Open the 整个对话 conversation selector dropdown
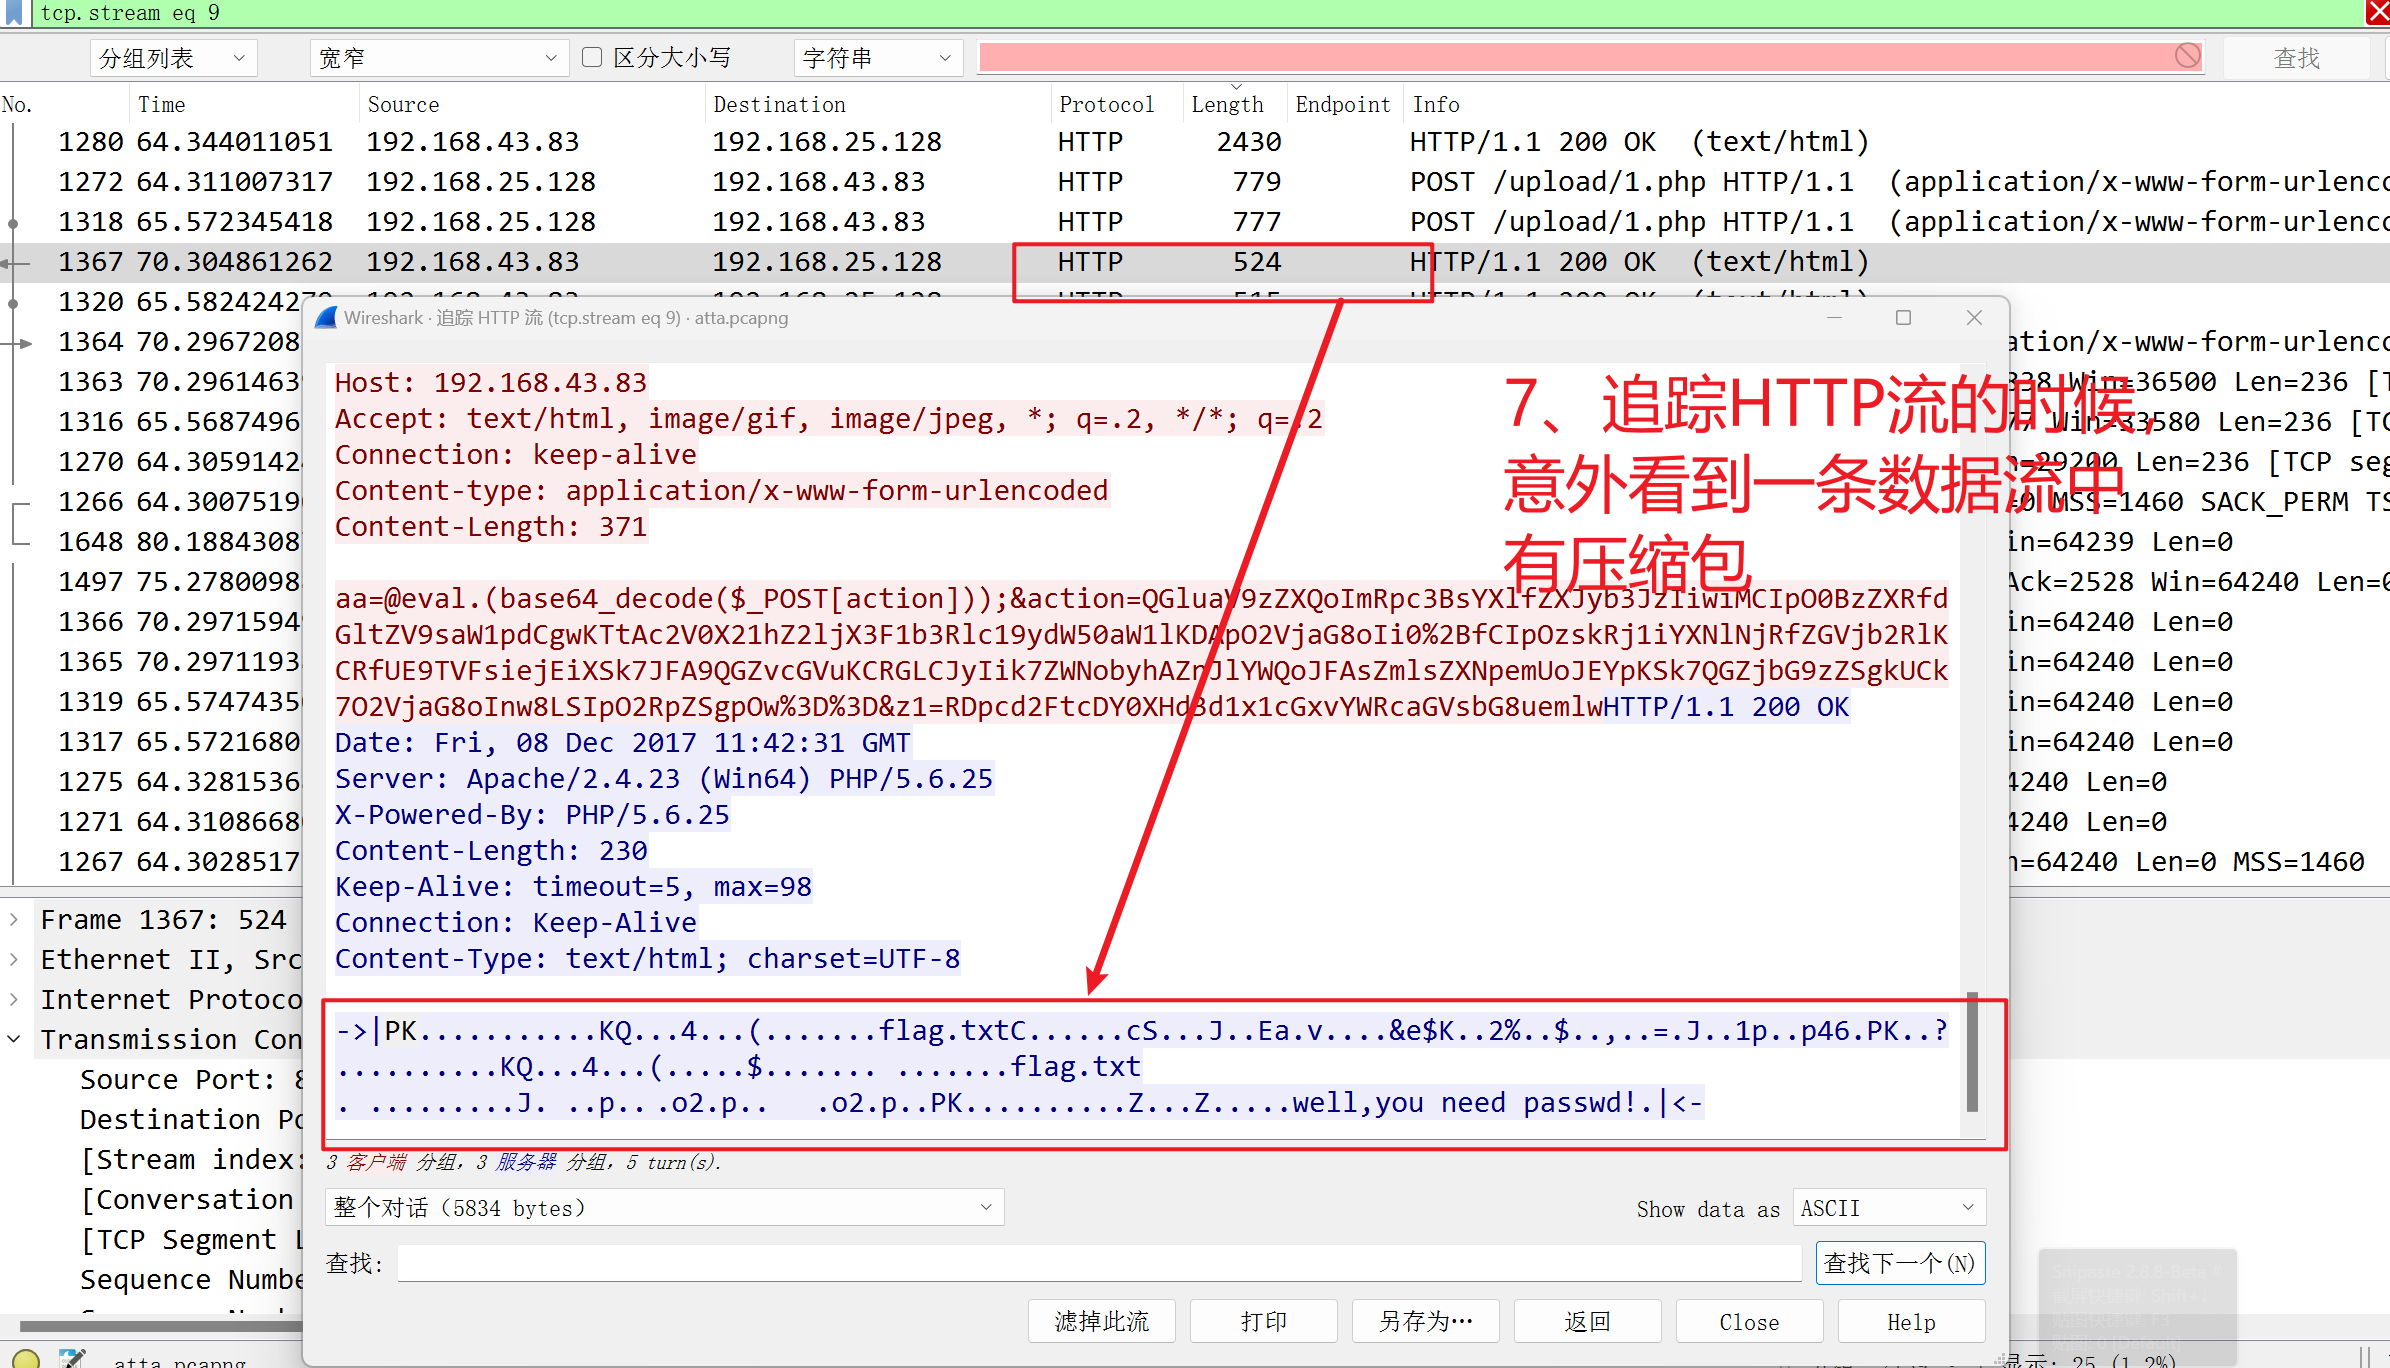 pyautogui.click(x=663, y=1208)
